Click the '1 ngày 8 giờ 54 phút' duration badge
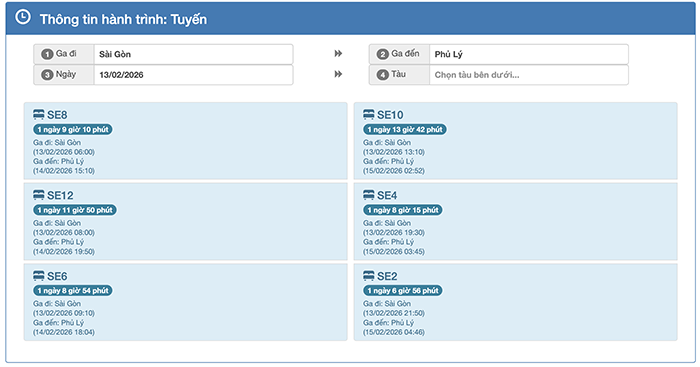 point(73,291)
